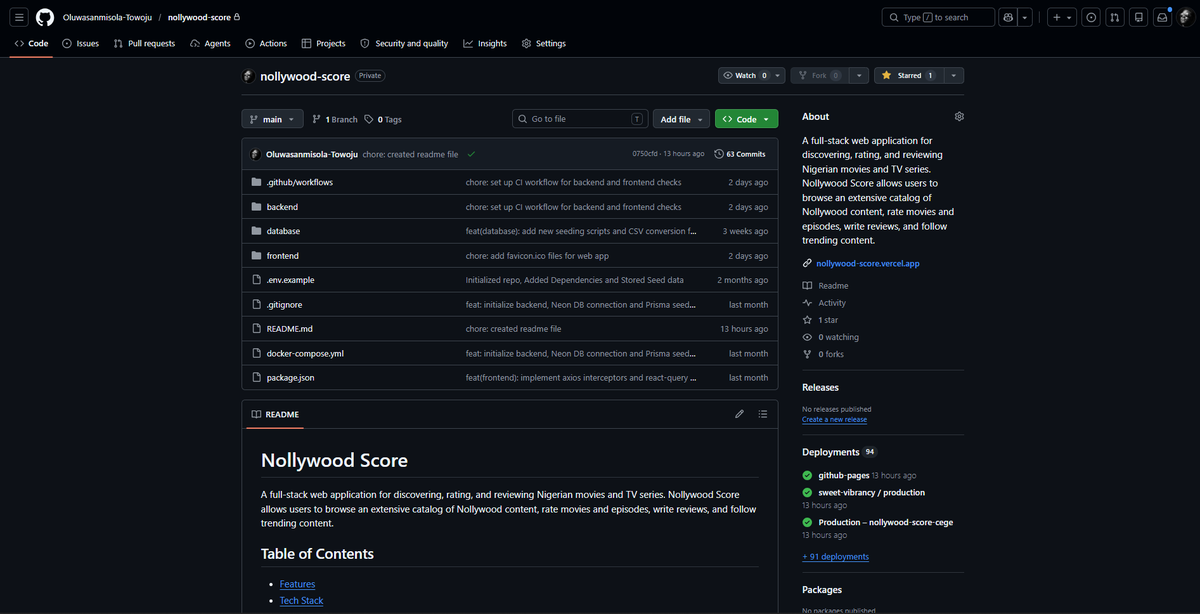Open the frontend folder

click(x=283, y=256)
